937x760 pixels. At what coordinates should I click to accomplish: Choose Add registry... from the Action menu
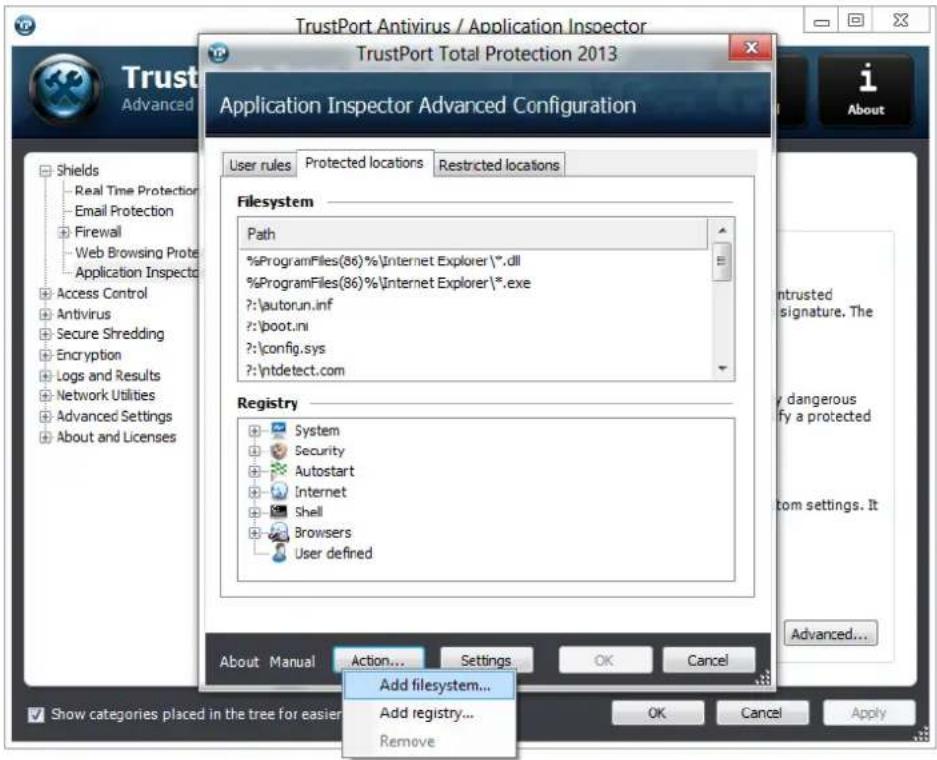tap(427, 713)
